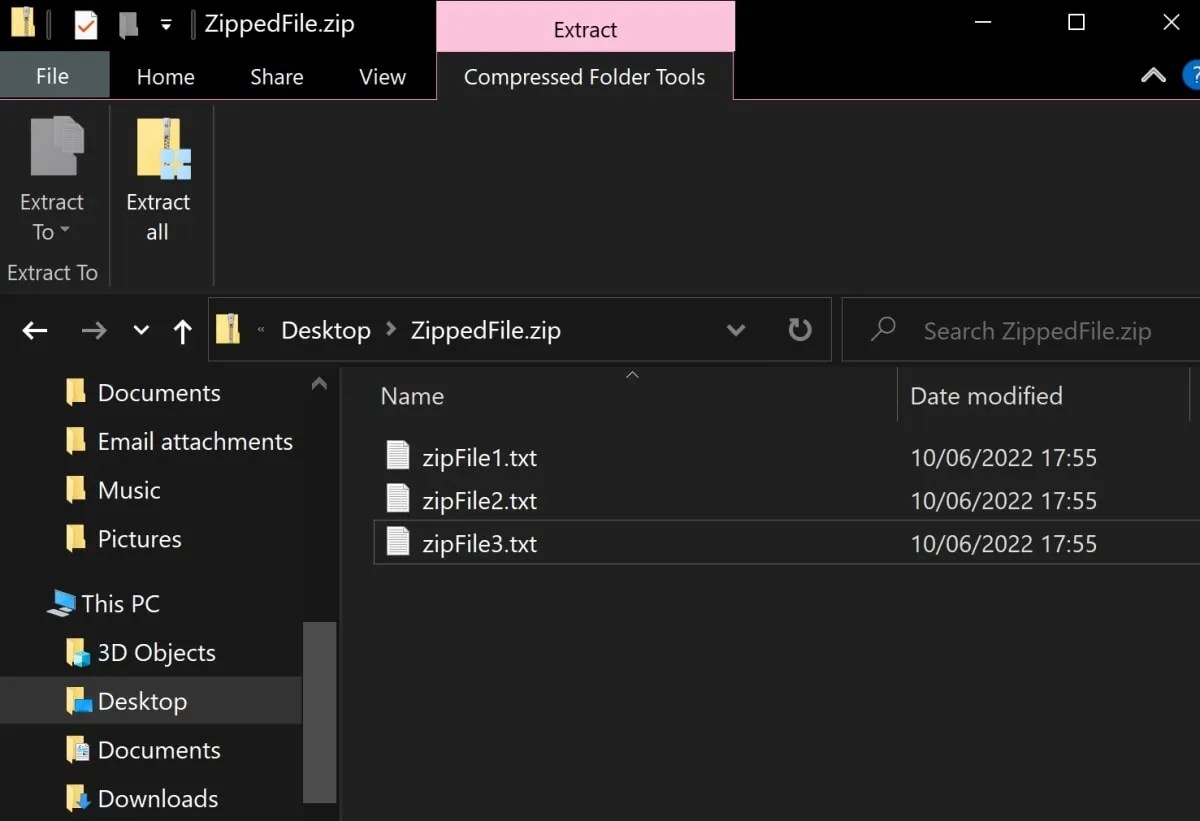1200x821 pixels.
Task: Sort files by the Date modified column
Action: click(986, 396)
